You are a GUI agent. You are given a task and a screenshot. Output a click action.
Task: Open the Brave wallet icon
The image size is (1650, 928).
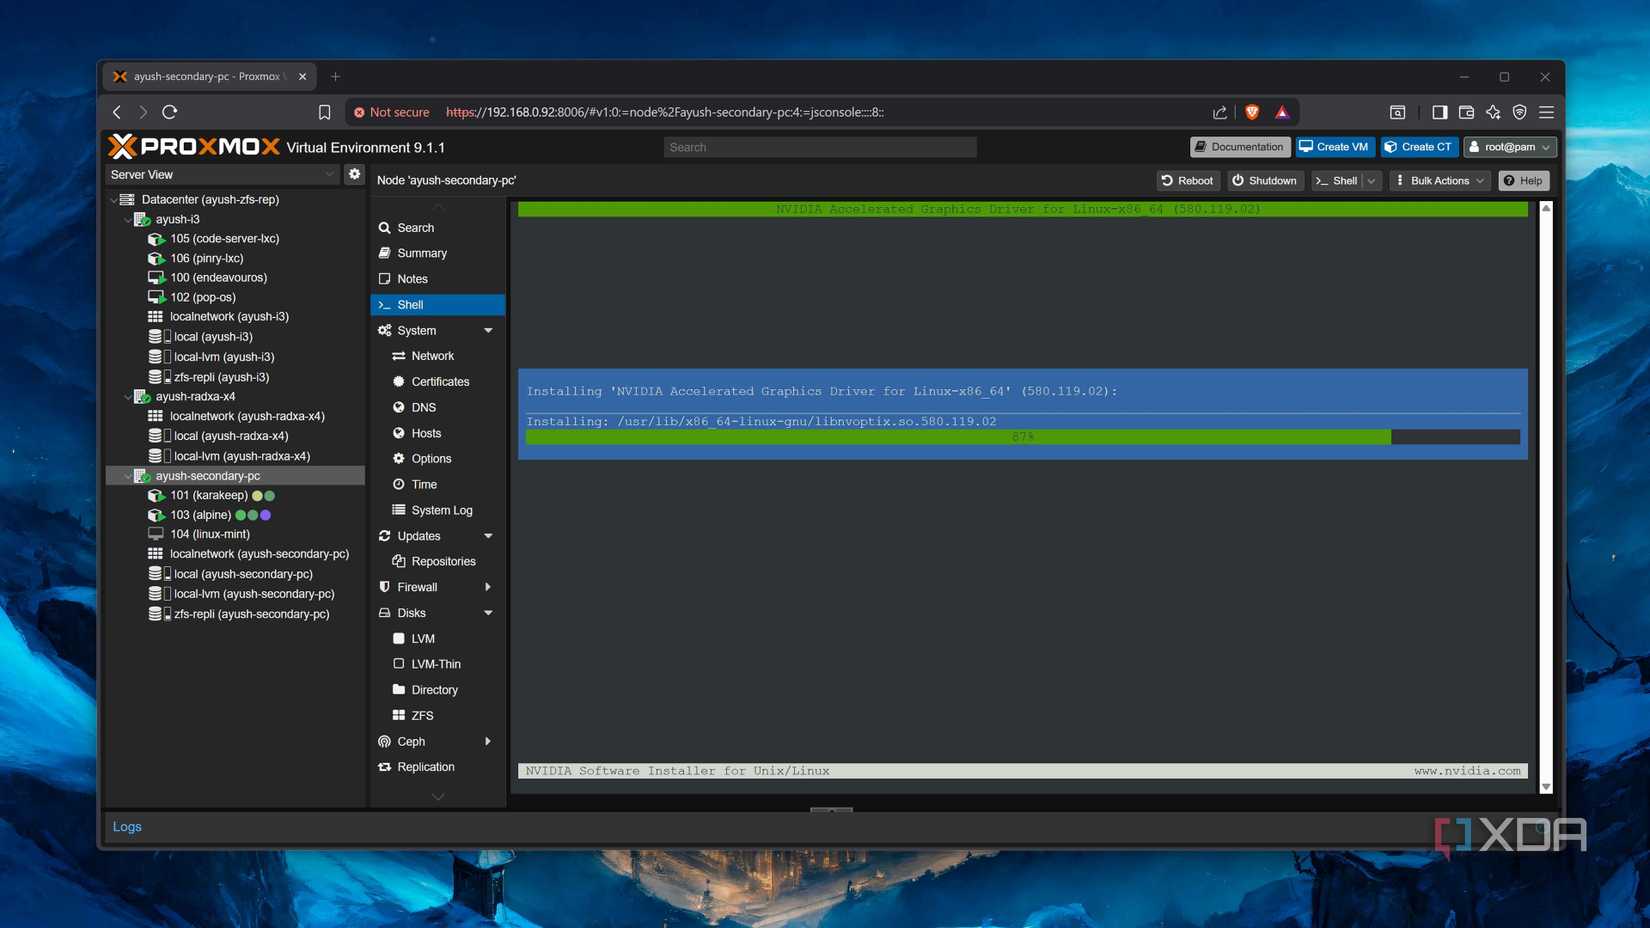(1466, 112)
